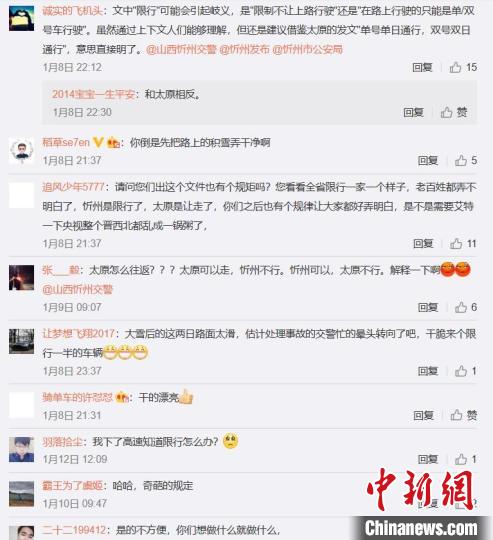
Task: Like the comment by 让梦想飞翔2017
Action: click(x=466, y=371)
